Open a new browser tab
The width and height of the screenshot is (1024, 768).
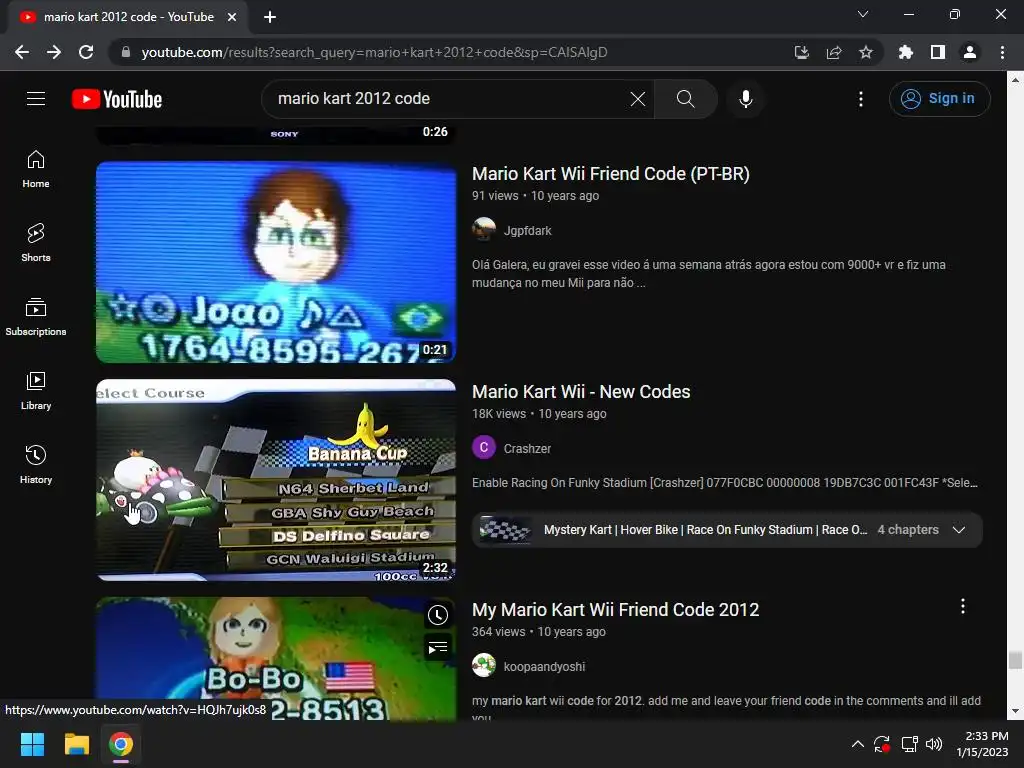(x=270, y=17)
